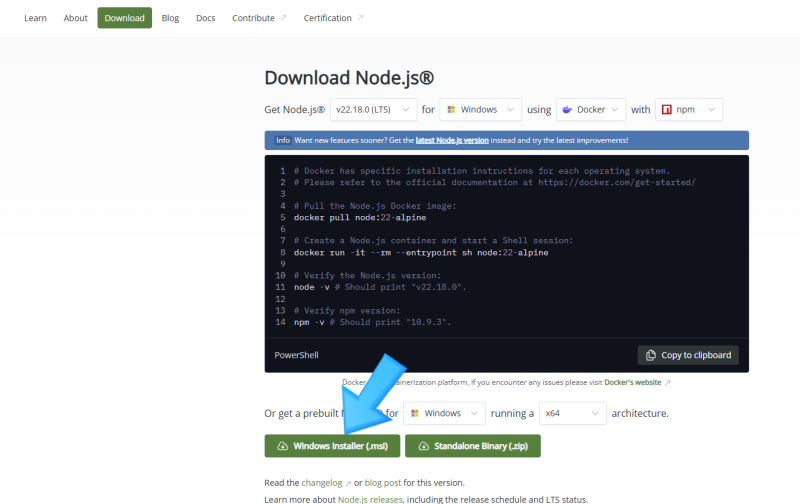
Task: Download the Windows Installer (.msi)
Action: (332, 446)
